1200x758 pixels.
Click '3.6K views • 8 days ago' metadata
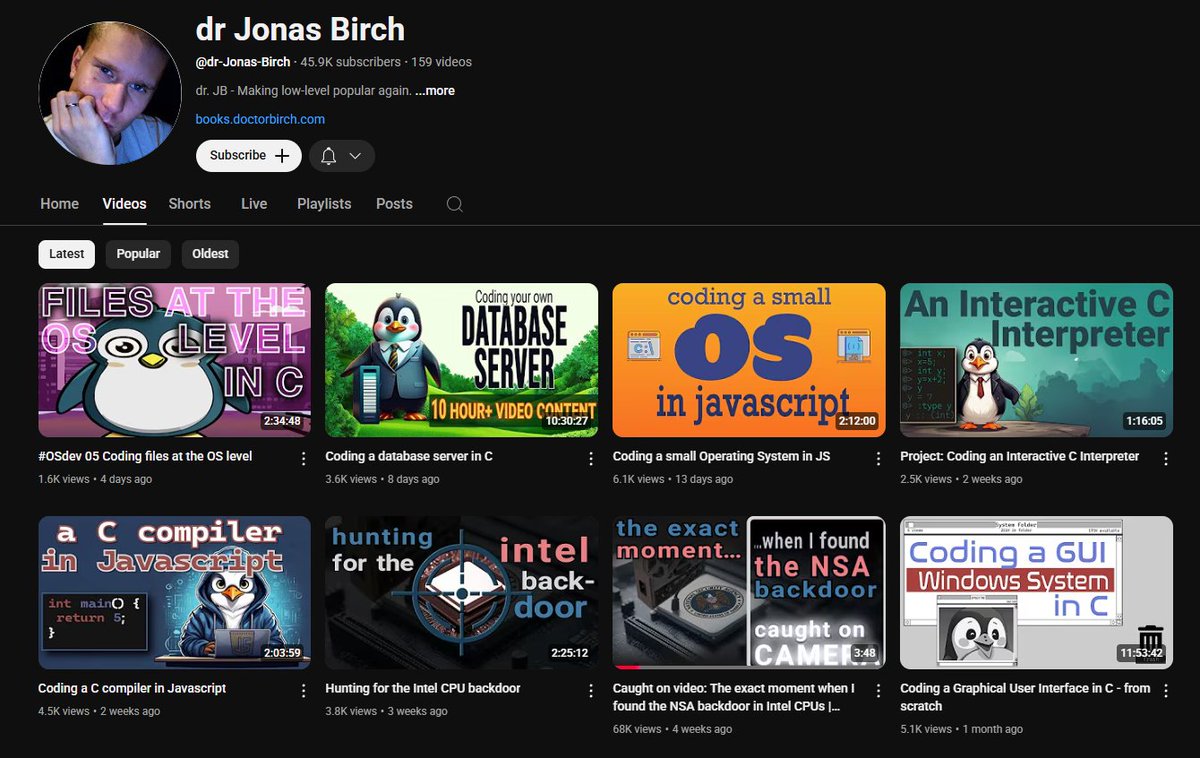coord(382,479)
